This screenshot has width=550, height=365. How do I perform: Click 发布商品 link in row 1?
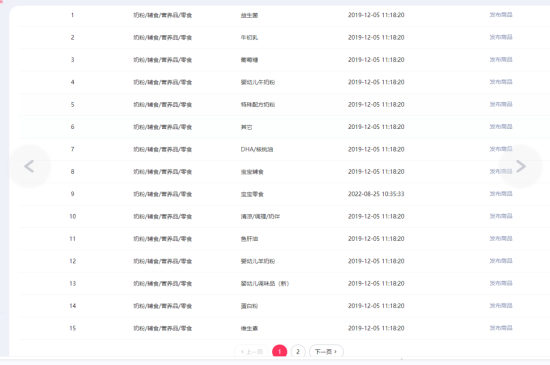501,15
